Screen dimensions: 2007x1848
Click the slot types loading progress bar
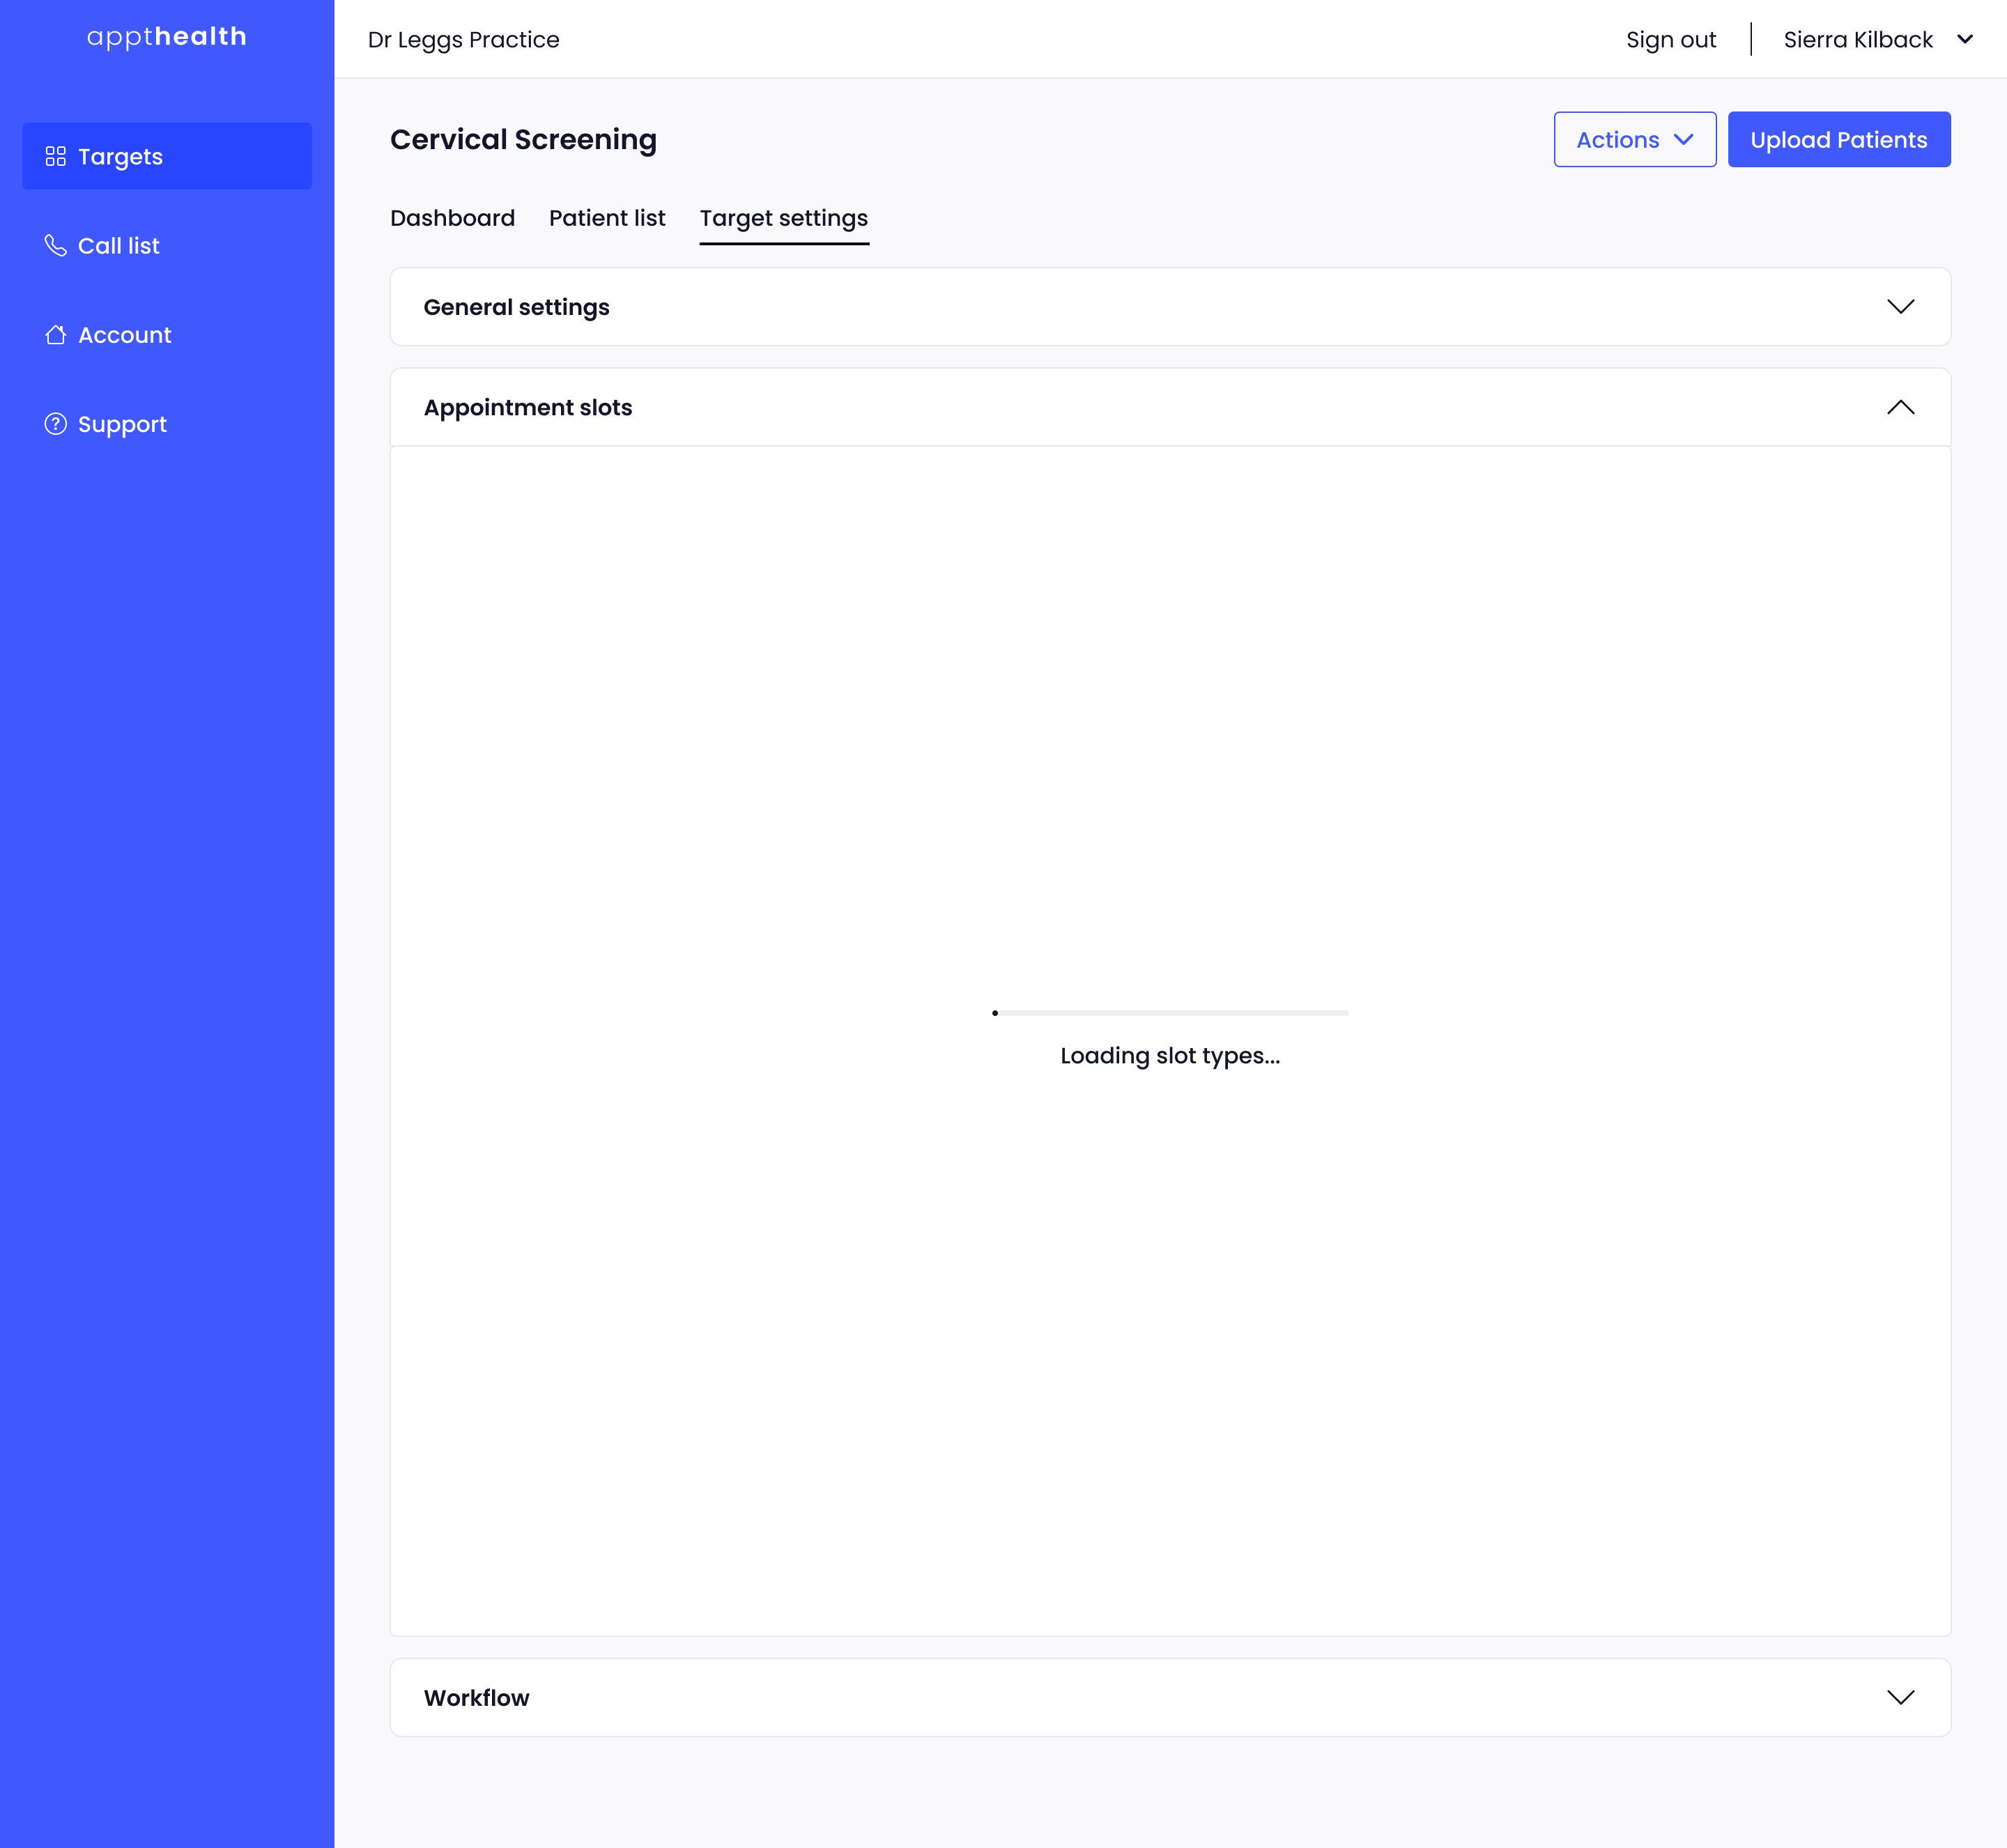1170,1013
